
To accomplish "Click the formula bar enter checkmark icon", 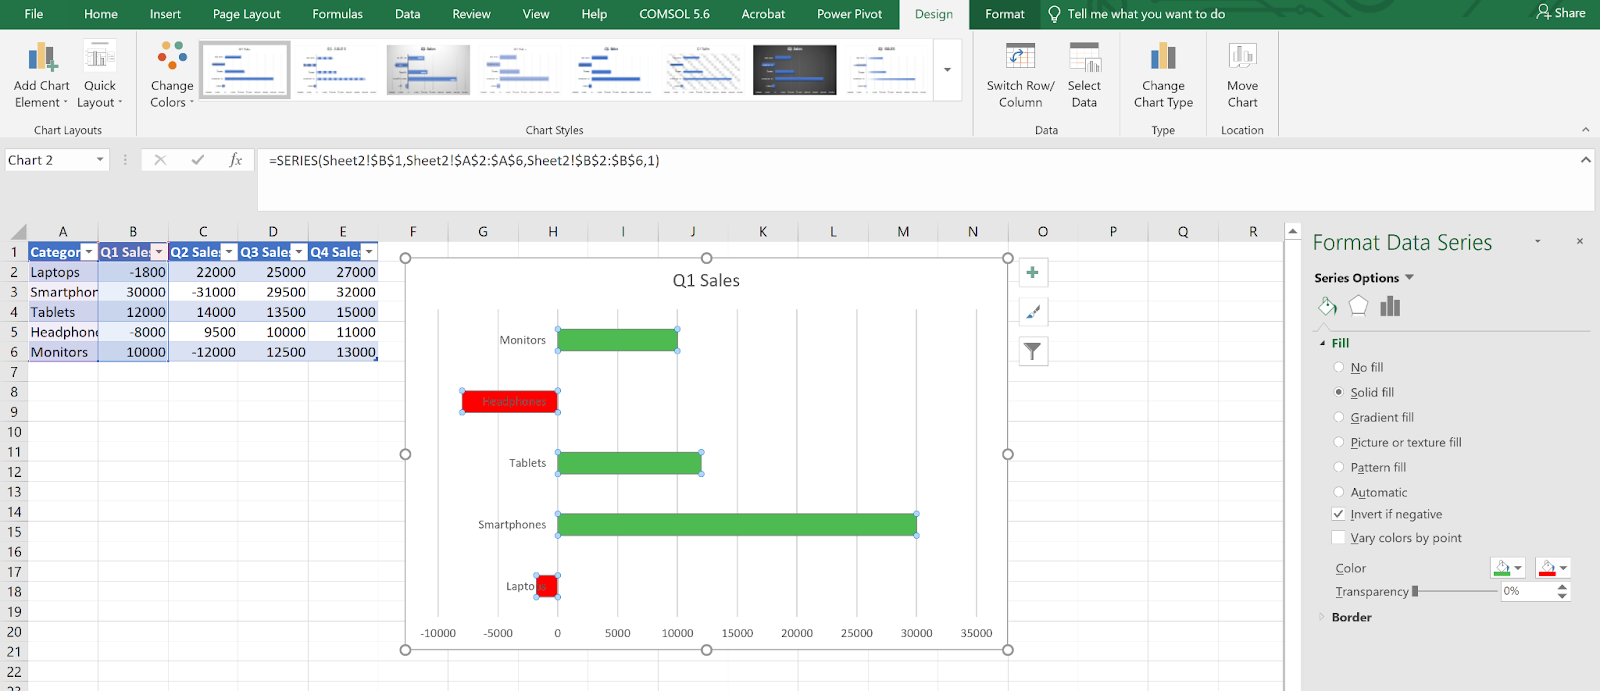I will [198, 160].
